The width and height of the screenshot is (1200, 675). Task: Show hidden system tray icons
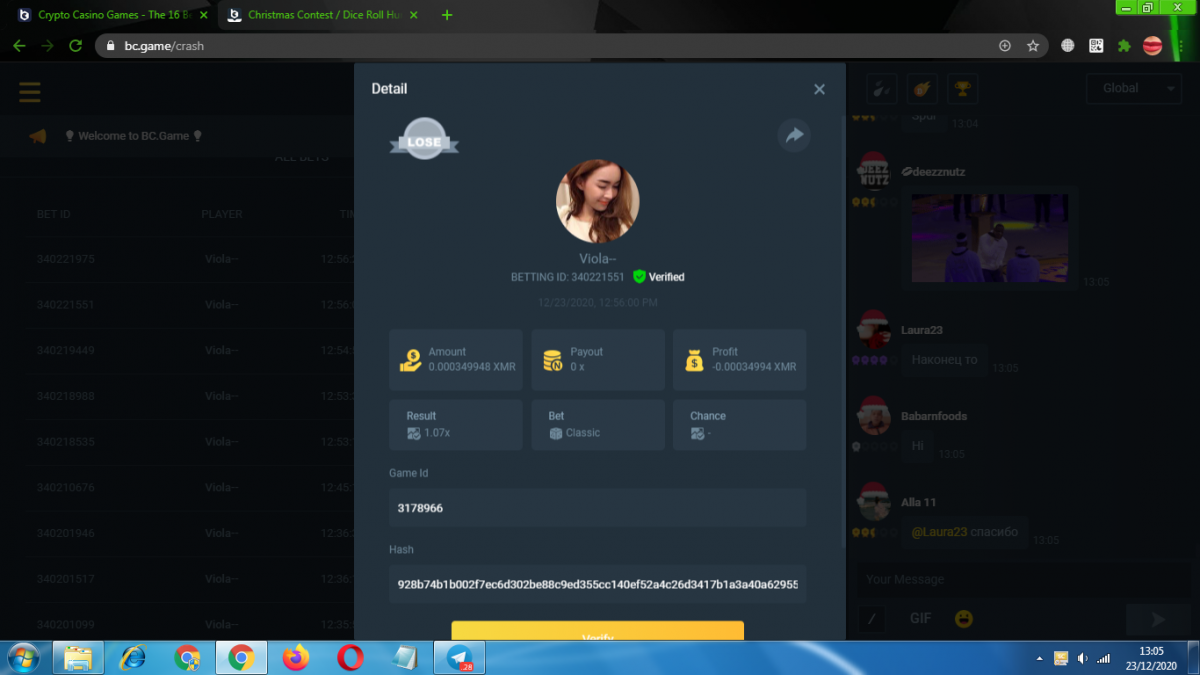(1040, 658)
